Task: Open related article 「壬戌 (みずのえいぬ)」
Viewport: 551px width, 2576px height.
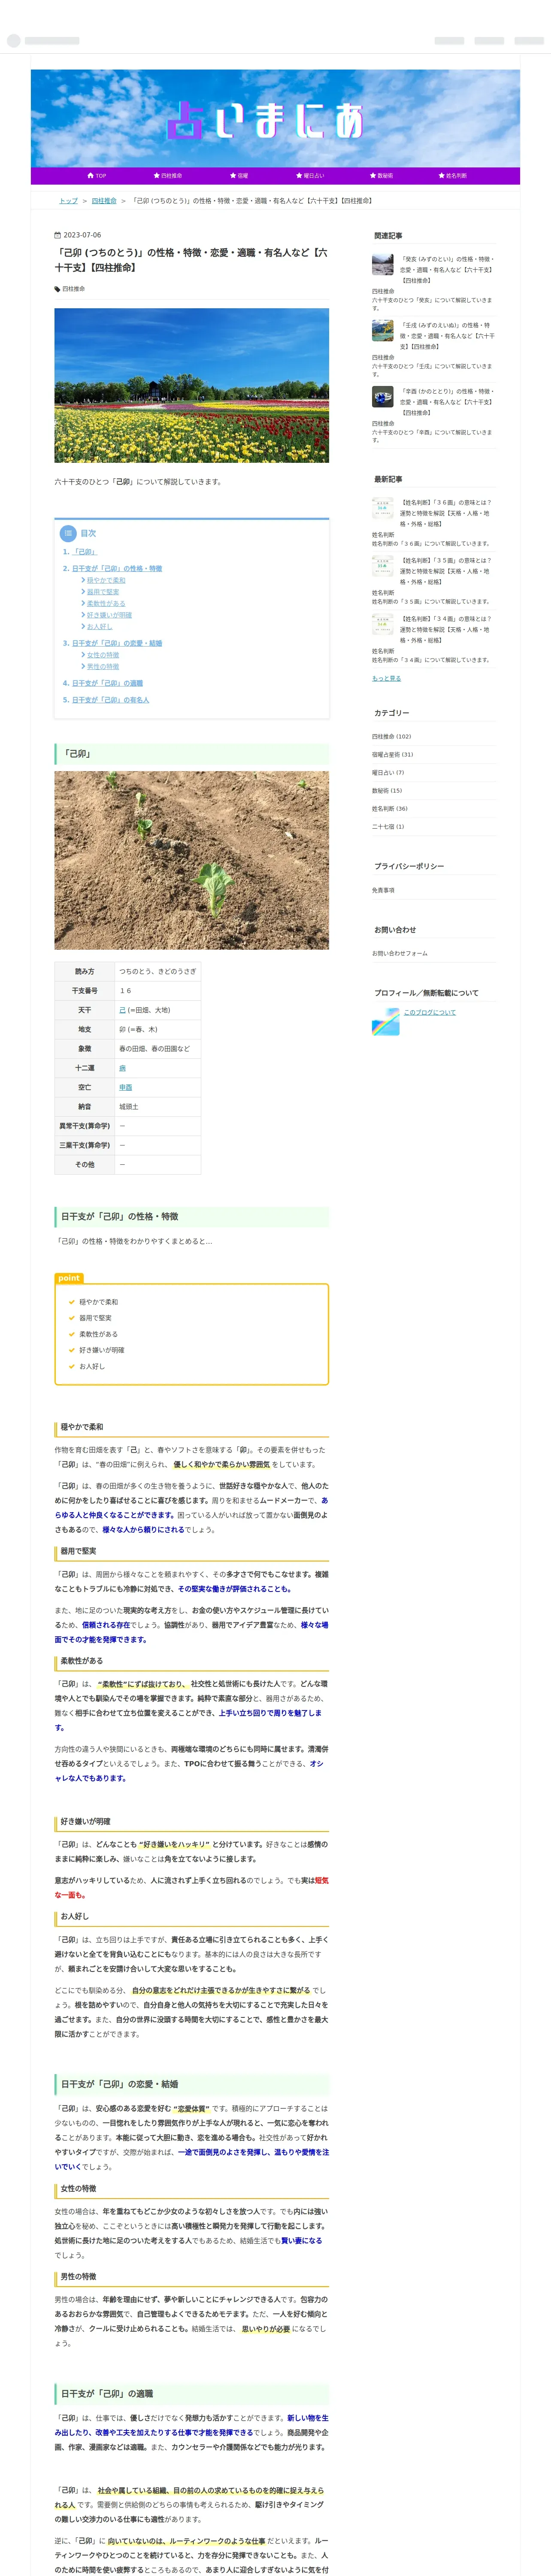Action: (x=447, y=336)
